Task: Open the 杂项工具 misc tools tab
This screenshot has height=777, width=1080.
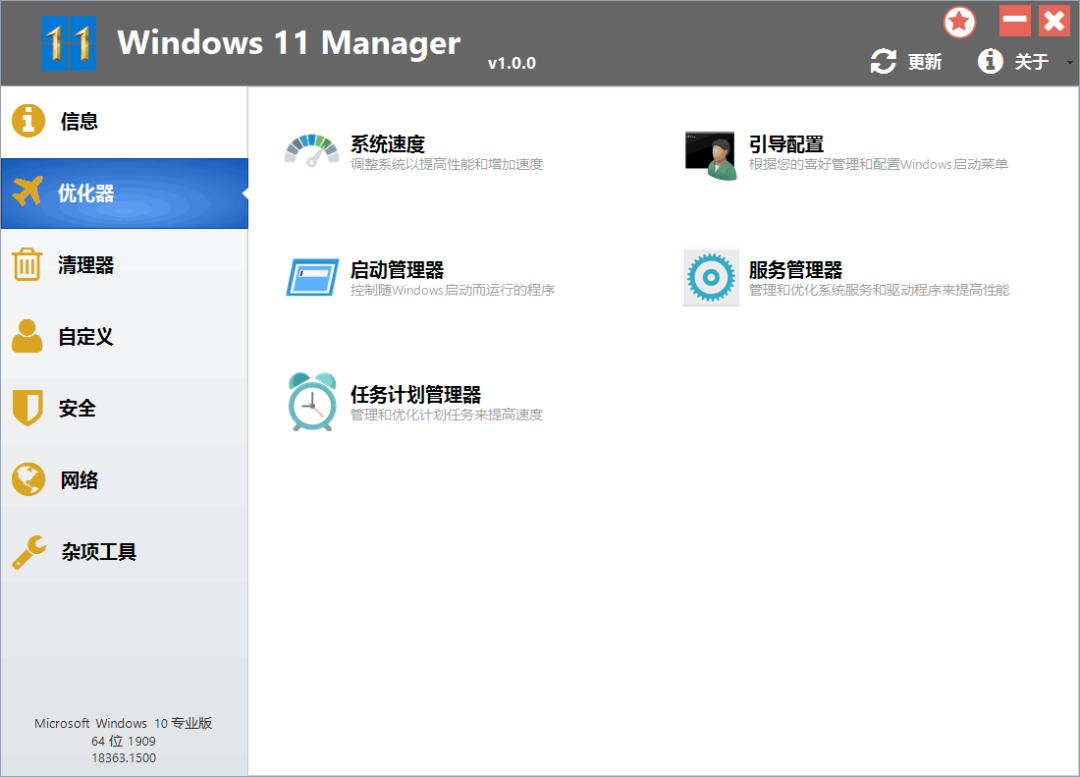Action: click(x=125, y=552)
